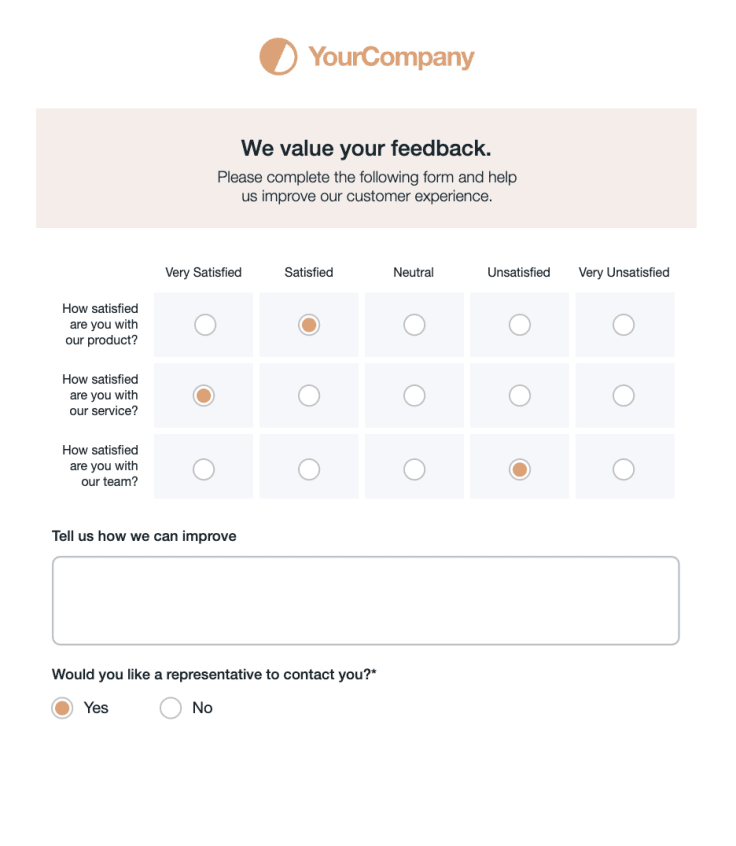Select Unsatisfied for the product question
The height and width of the screenshot is (846, 736).
click(519, 324)
